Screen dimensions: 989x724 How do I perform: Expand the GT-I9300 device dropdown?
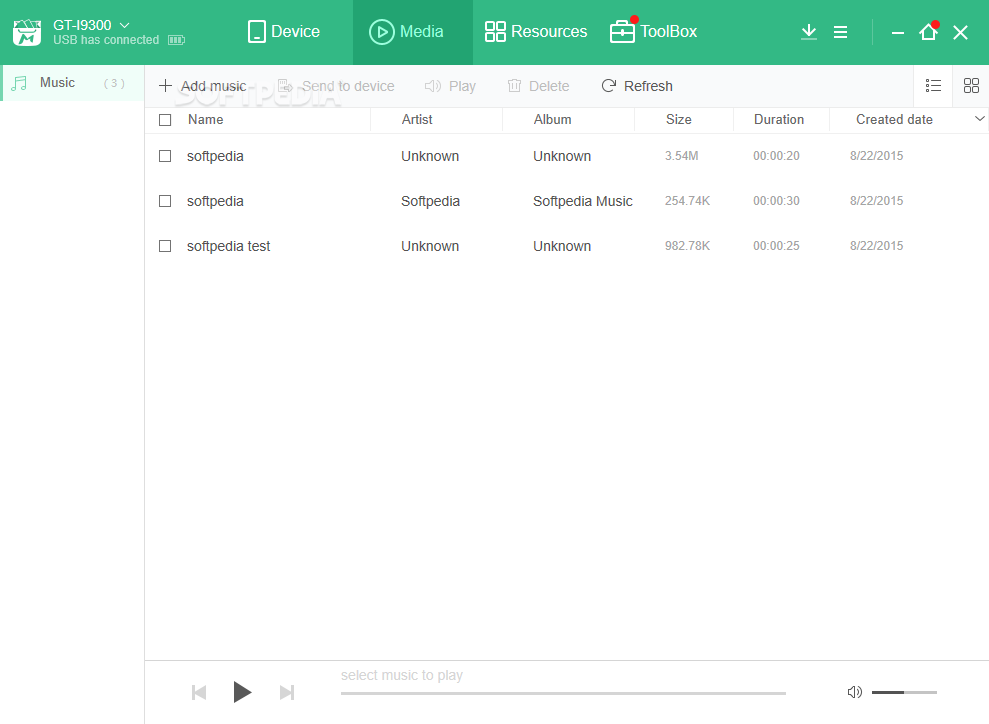124,25
